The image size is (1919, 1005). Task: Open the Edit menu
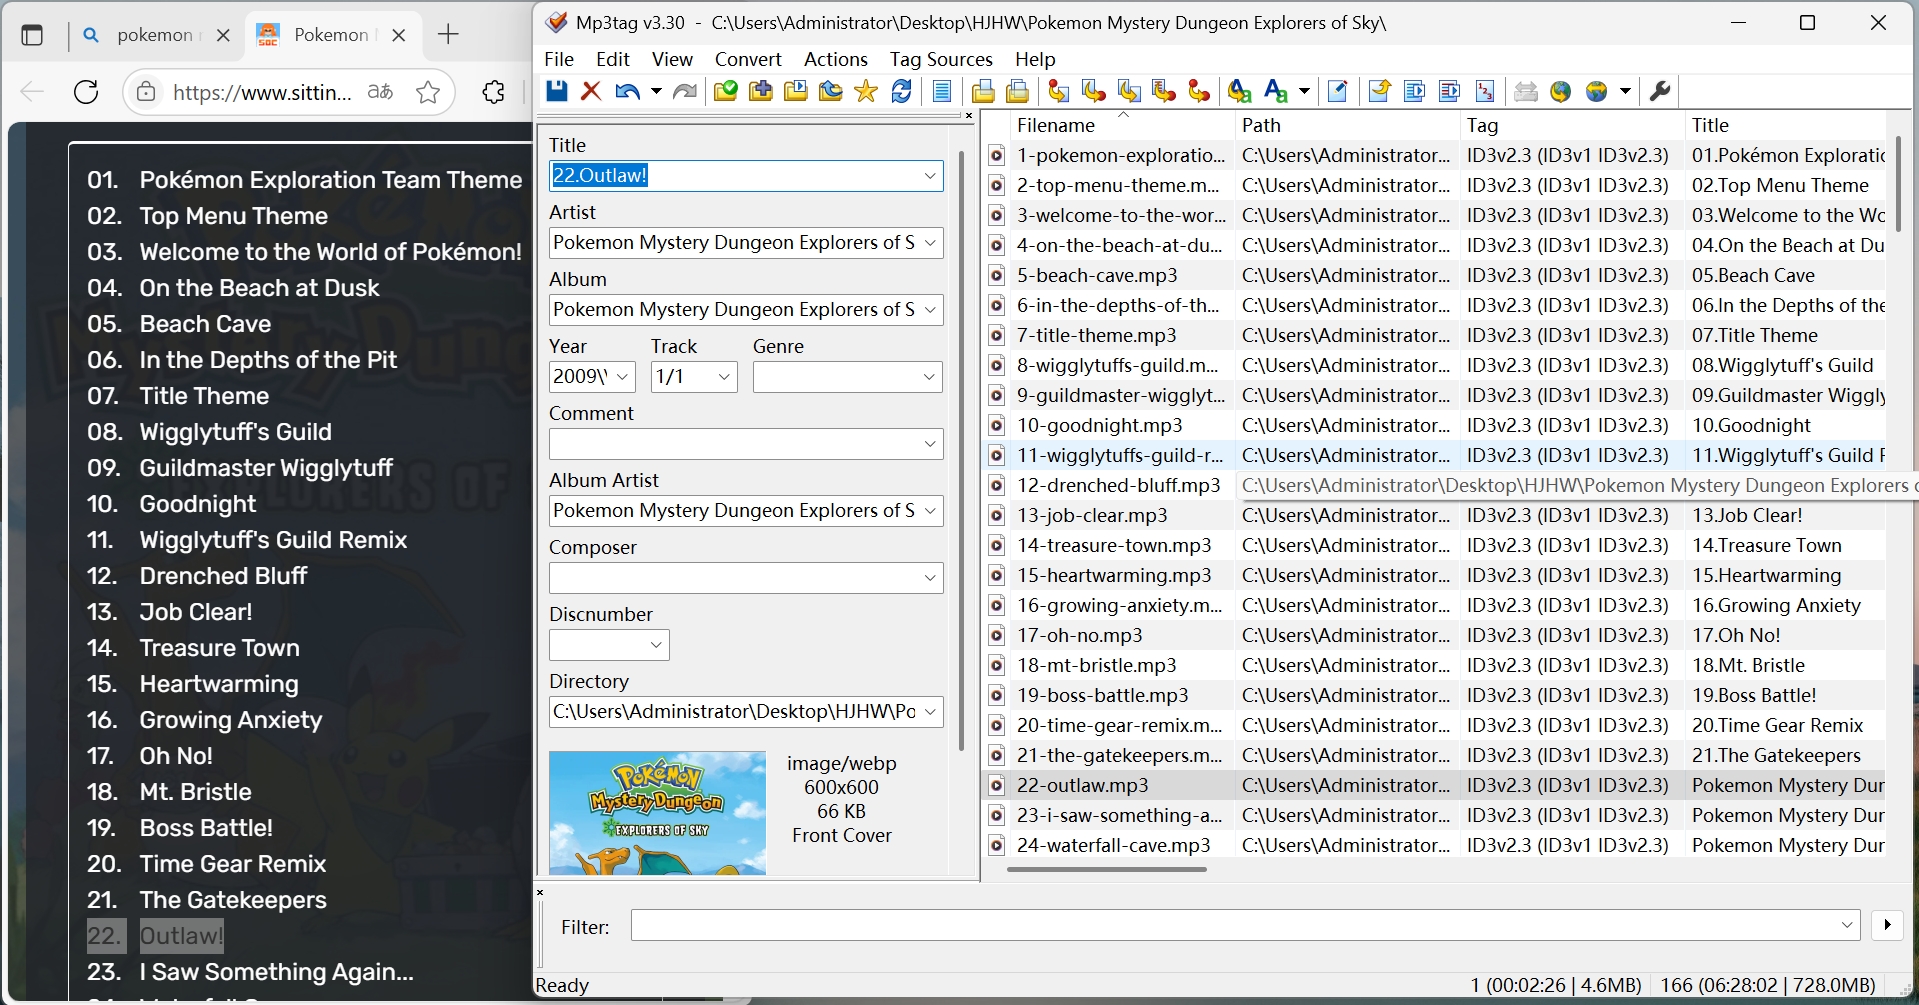coord(613,59)
